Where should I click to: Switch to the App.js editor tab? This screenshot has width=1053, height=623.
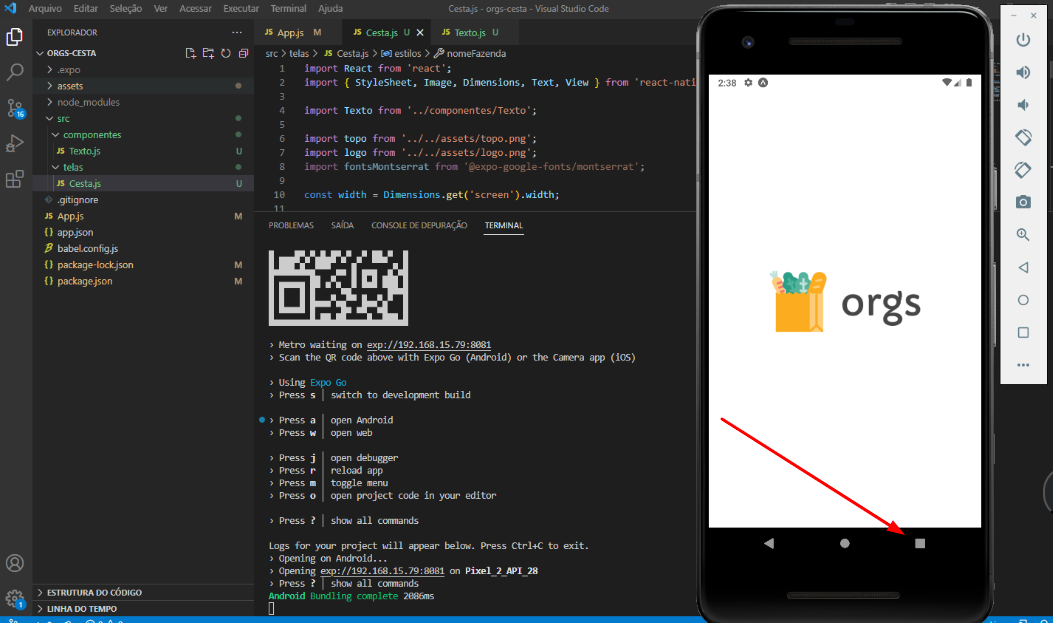point(298,32)
